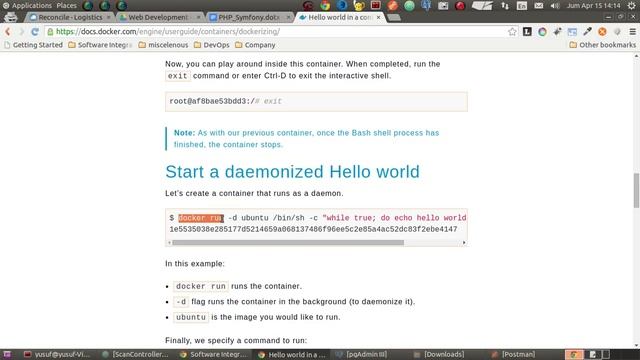This screenshot has height=360, width=640.
Task: Click the code block left scroll arrow
Action: click(x=169, y=242)
